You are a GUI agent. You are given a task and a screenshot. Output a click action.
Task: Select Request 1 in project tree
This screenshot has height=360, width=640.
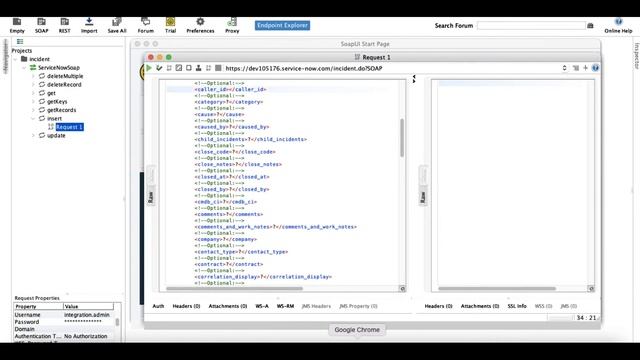(x=69, y=127)
